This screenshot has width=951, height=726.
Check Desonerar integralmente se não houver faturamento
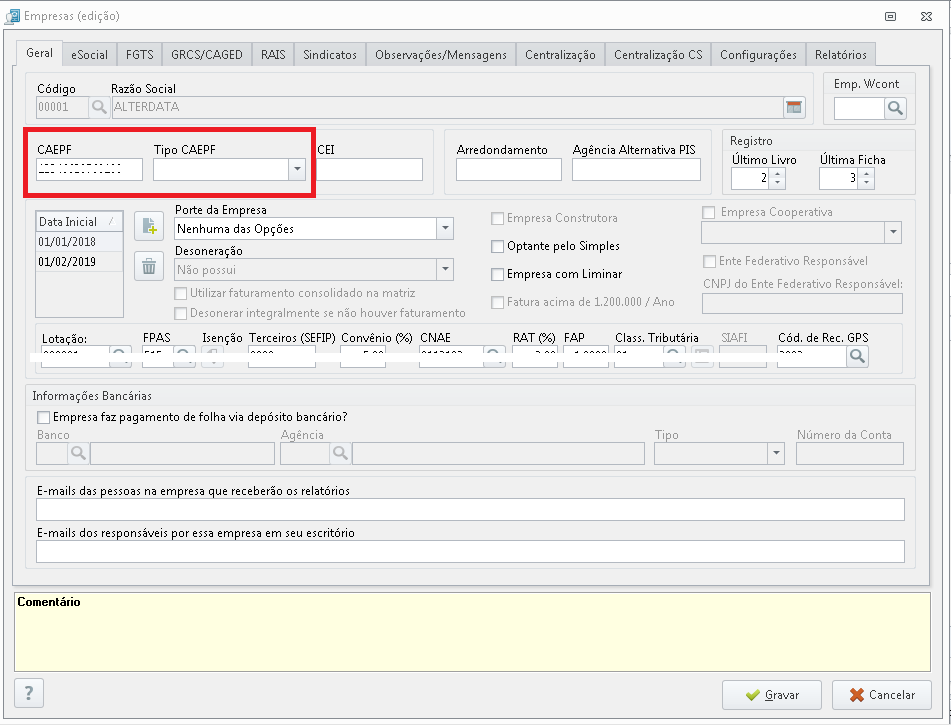tap(180, 314)
